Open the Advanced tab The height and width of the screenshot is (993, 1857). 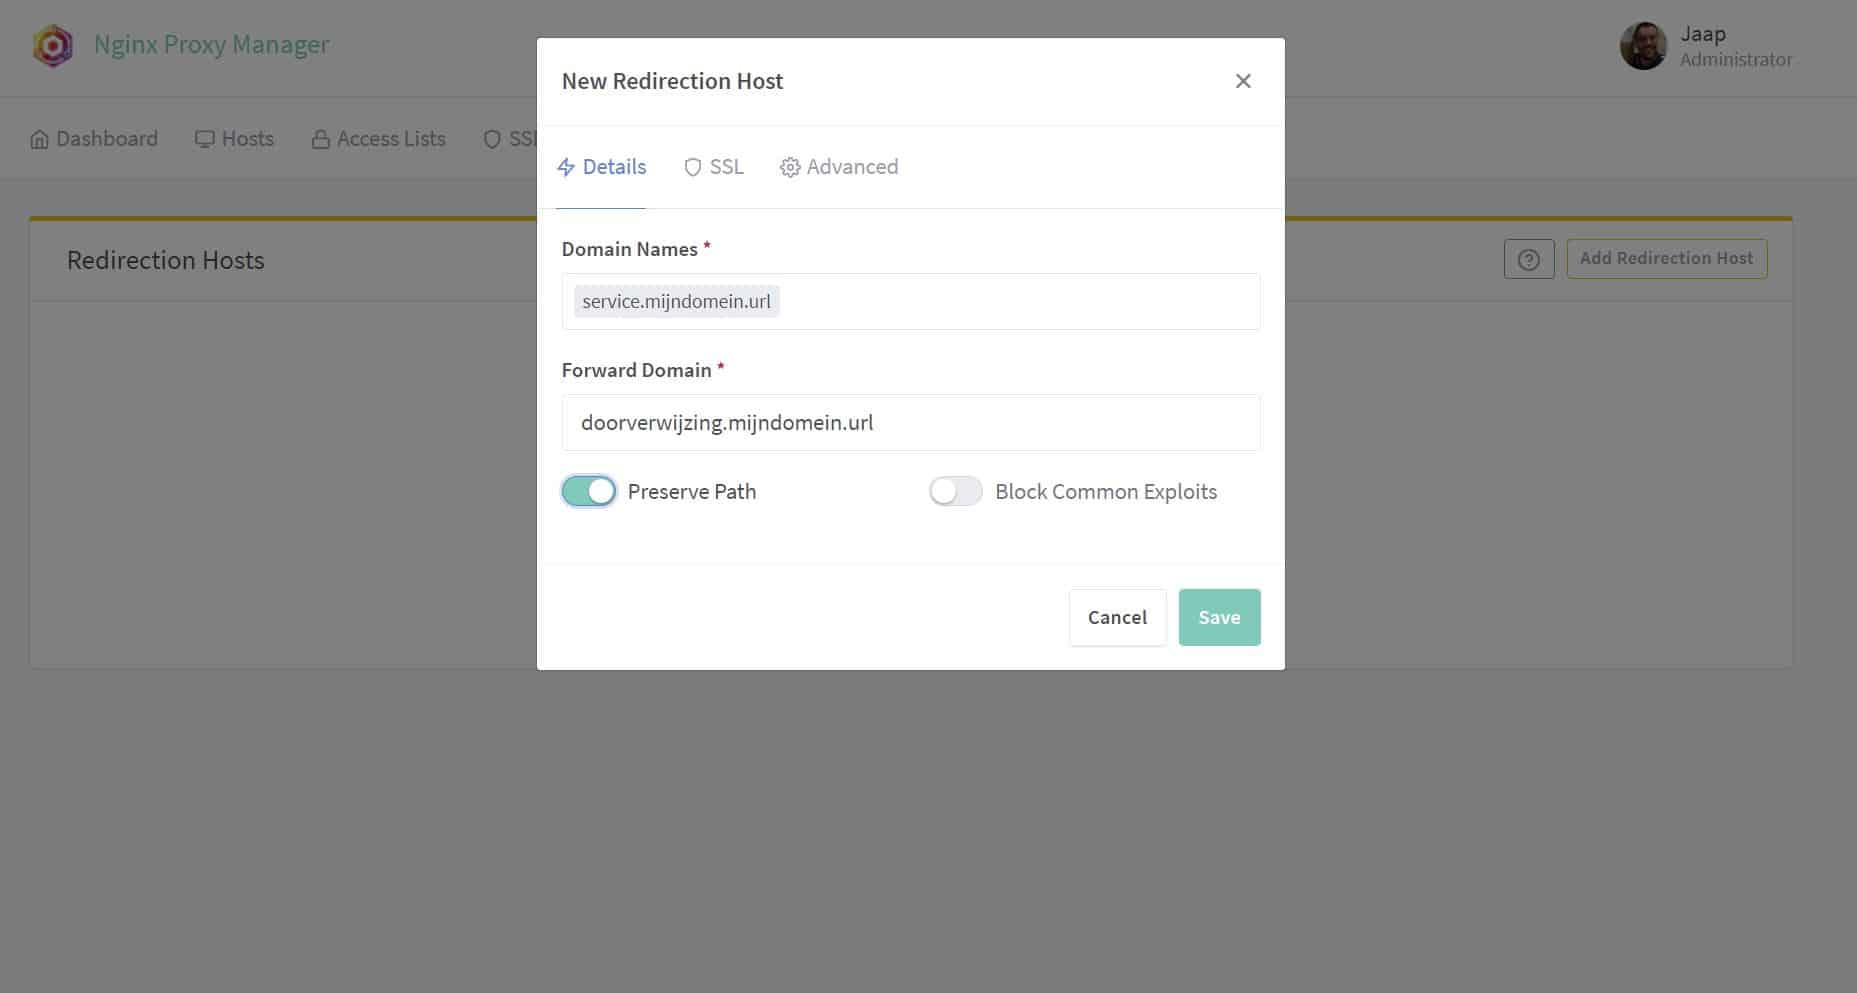840,167
